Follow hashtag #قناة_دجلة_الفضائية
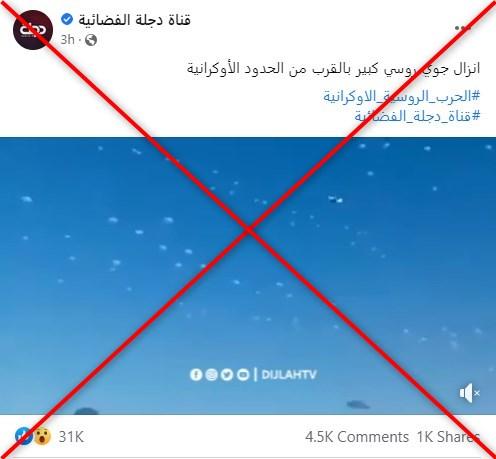This screenshot has width=496, height=459. coord(417,116)
